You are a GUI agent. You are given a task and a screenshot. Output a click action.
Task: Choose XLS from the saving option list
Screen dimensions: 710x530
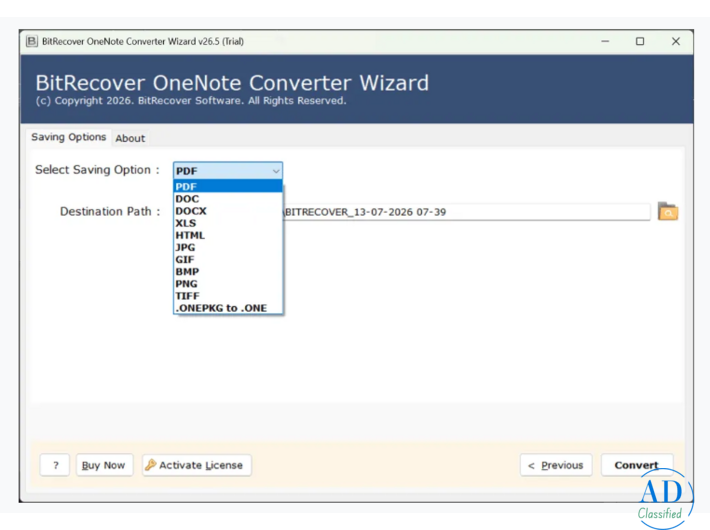click(228, 223)
